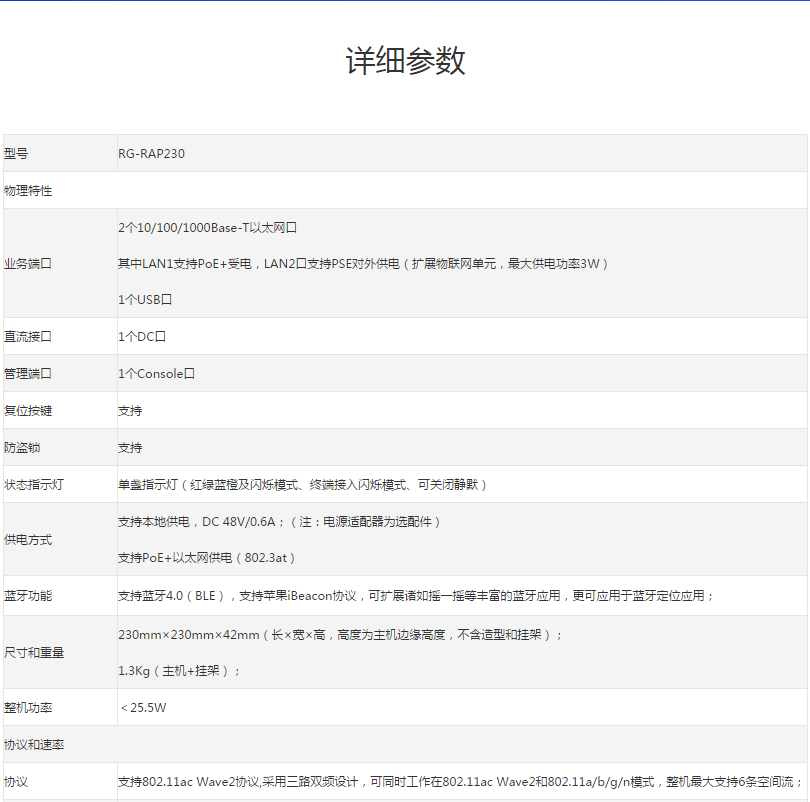The image size is (810, 802).
Task: Click the 1个DC口 value cell
Action: point(141,337)
